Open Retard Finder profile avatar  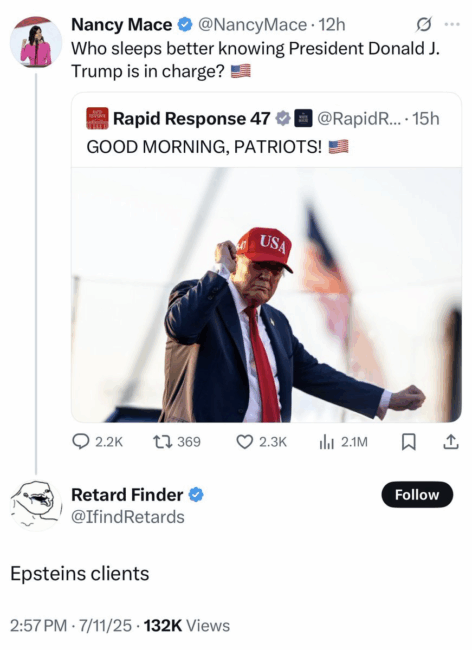pos(36,505)
